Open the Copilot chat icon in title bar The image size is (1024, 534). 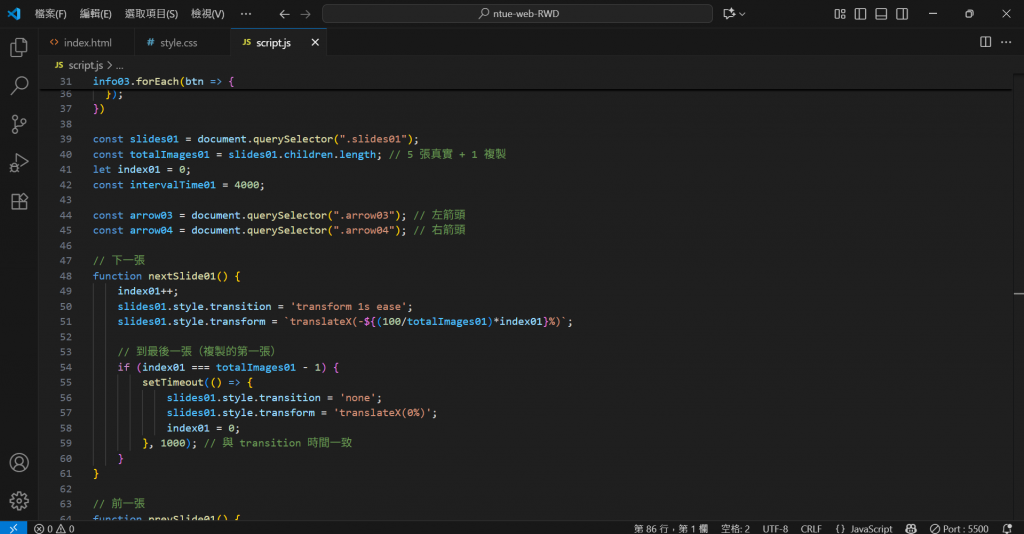point(729,14)
